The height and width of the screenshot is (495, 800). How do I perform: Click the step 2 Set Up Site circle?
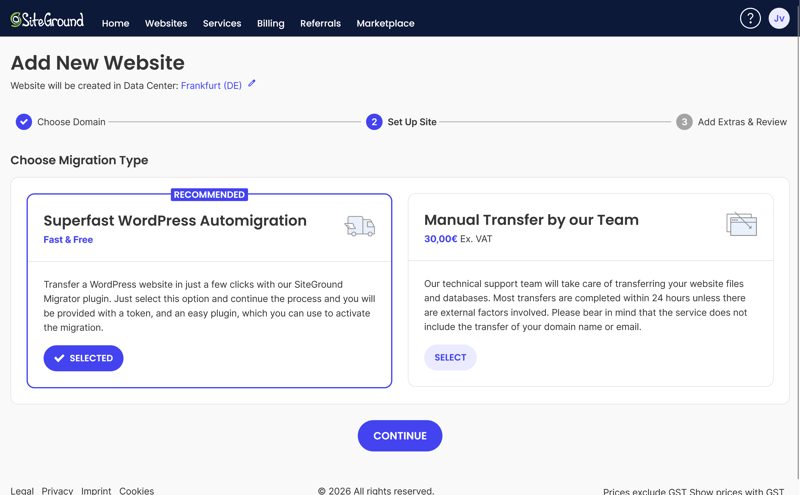coord(374,122)
